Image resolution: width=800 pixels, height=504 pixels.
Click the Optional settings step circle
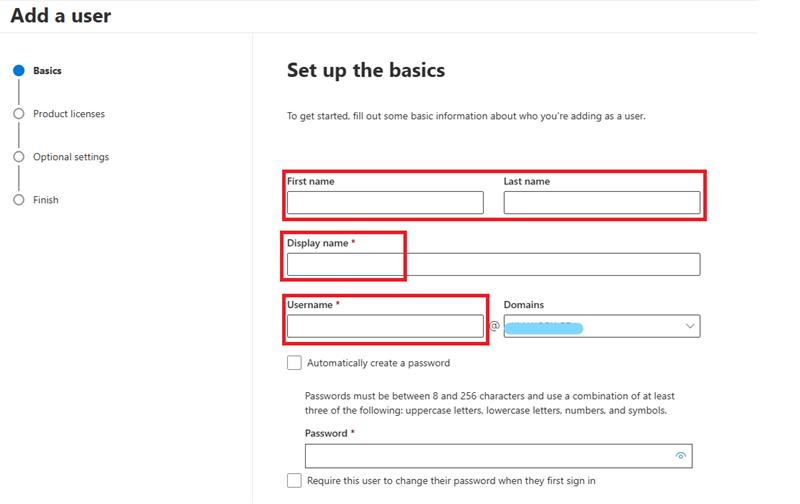coord(19,157)
